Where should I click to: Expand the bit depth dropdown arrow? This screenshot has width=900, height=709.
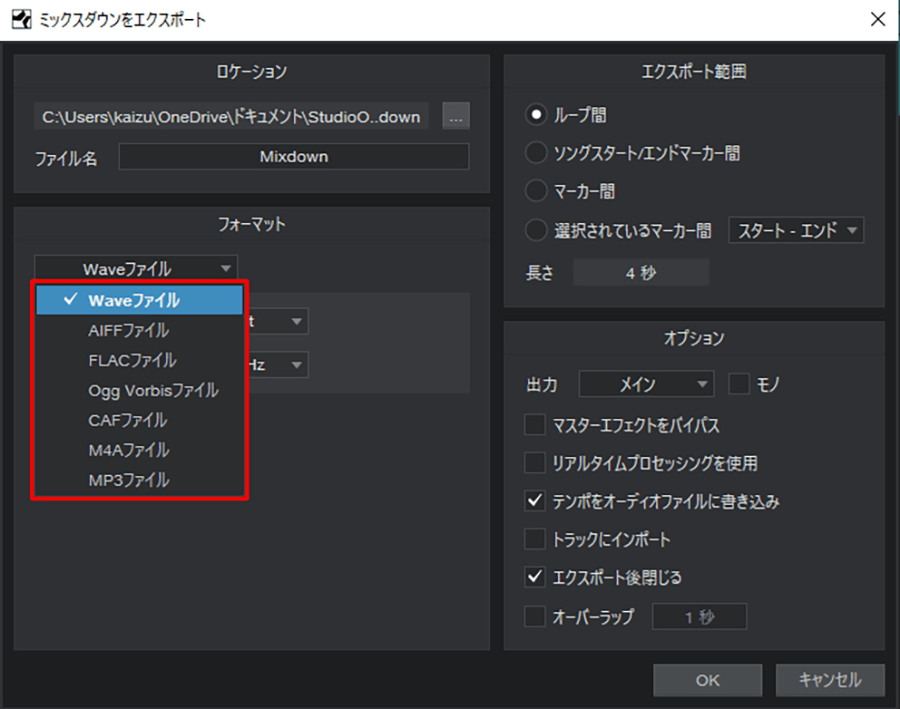[x=296, y=321]
